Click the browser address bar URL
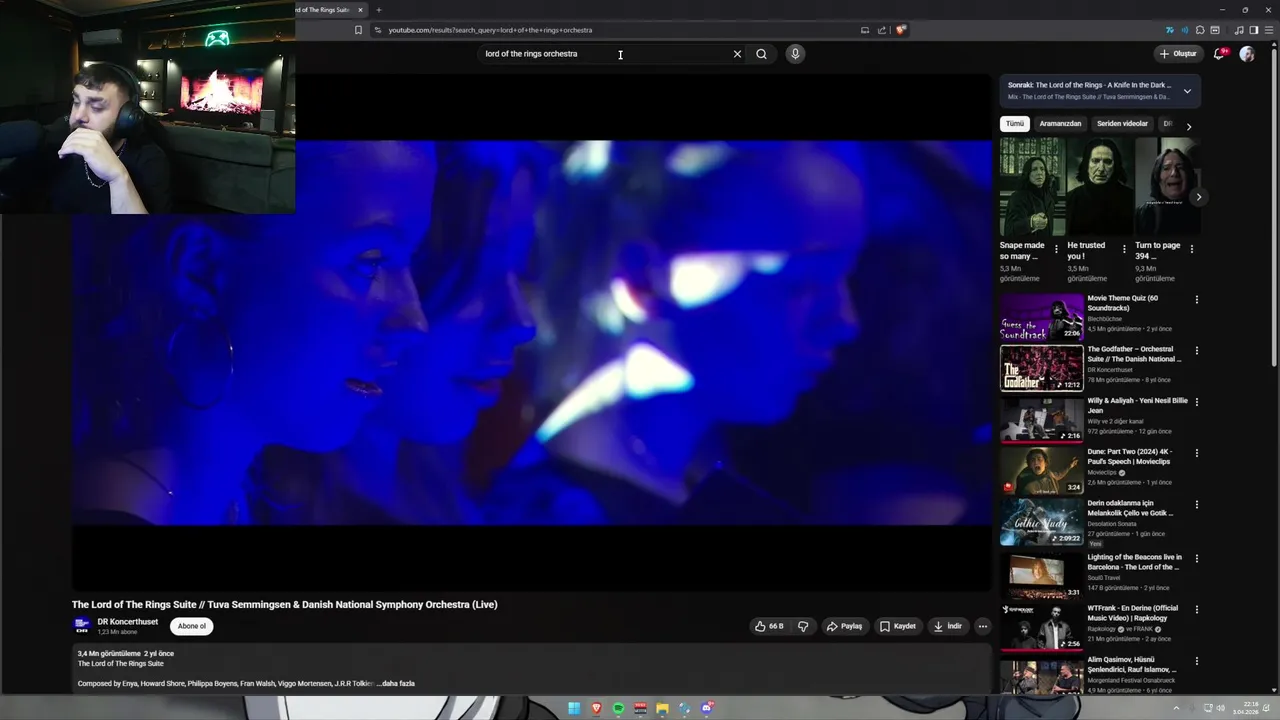The height and width of the screenshot is (720, 1280). (x=490, y=30)
